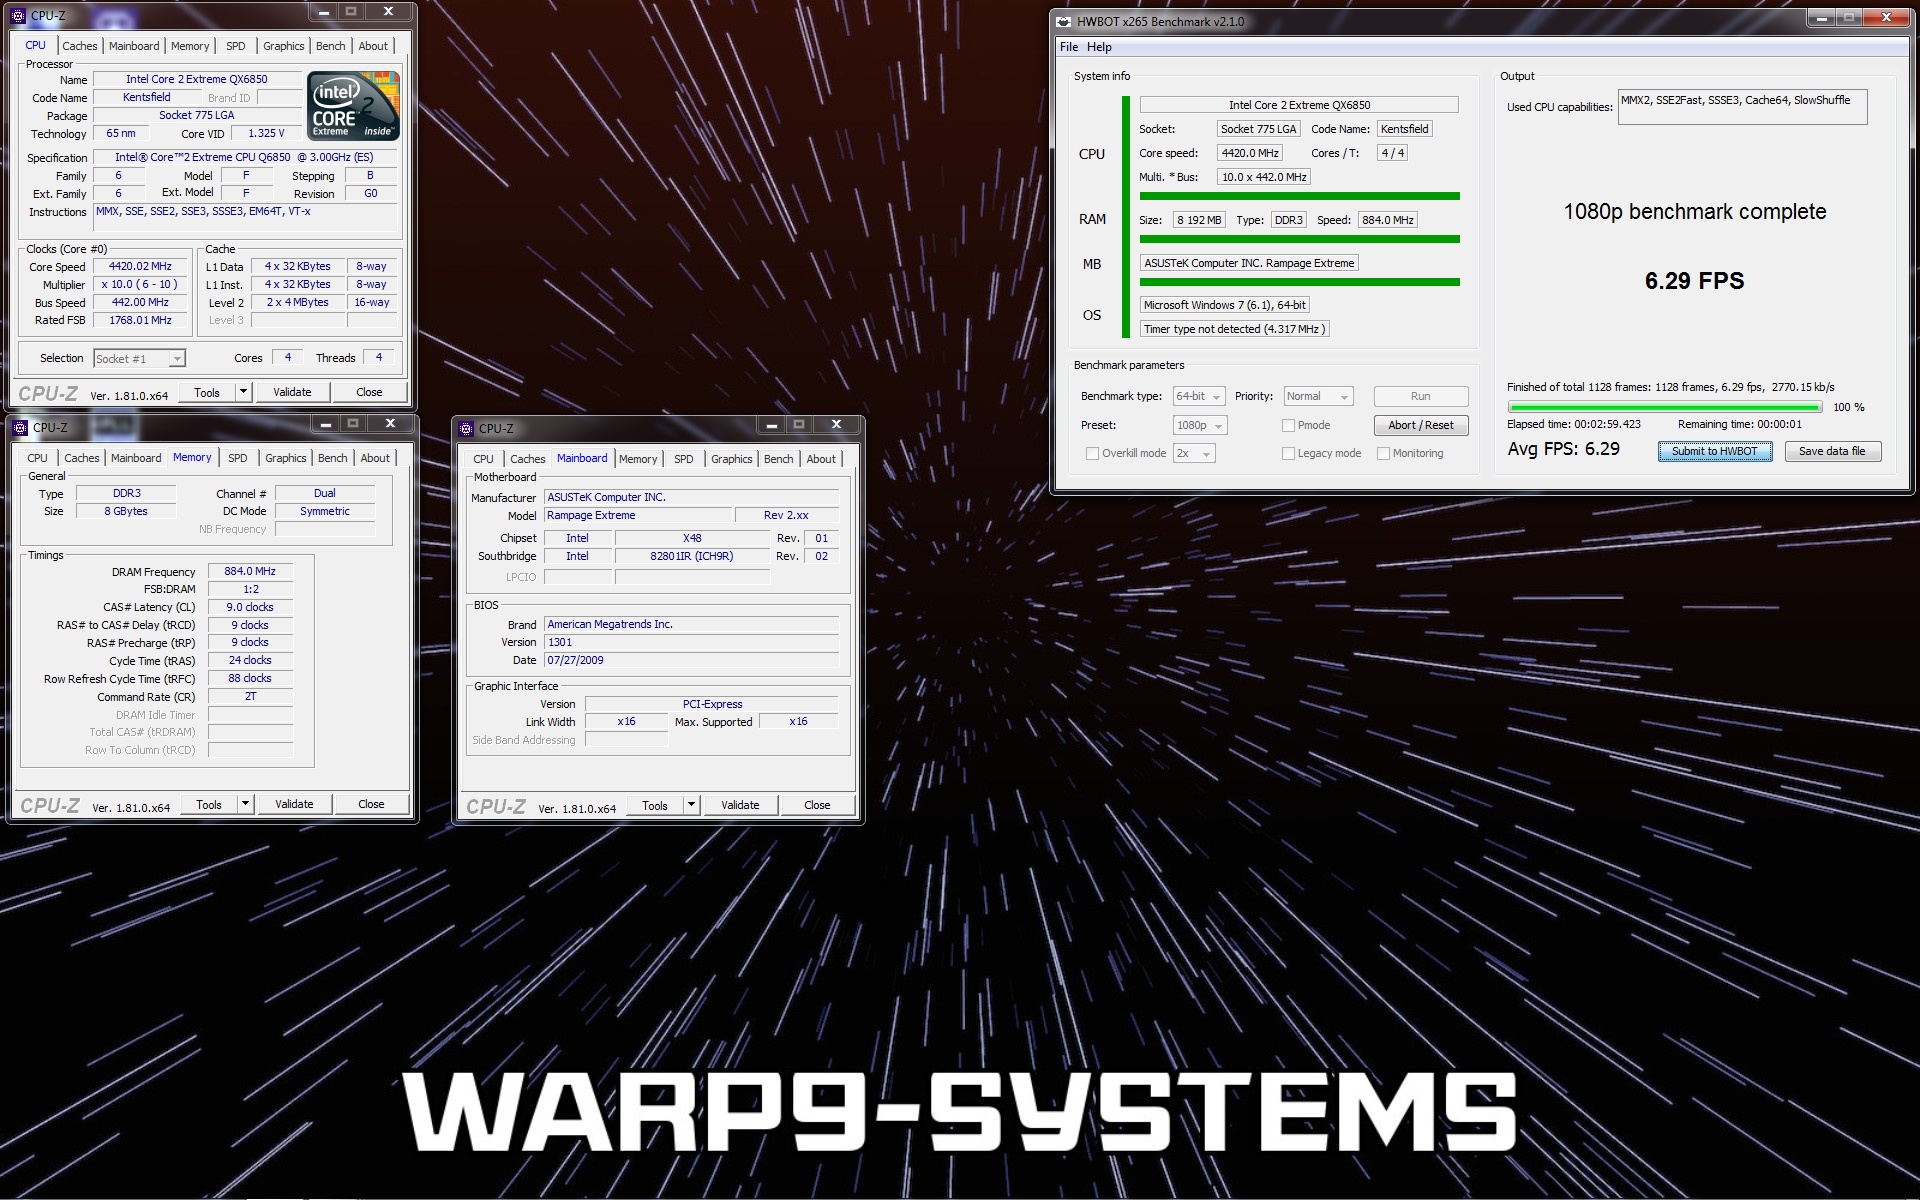Viewport: 1920px width, 1200px height.
Task: Expand Tools arrow in Memory window
Action: click(245, 804)
